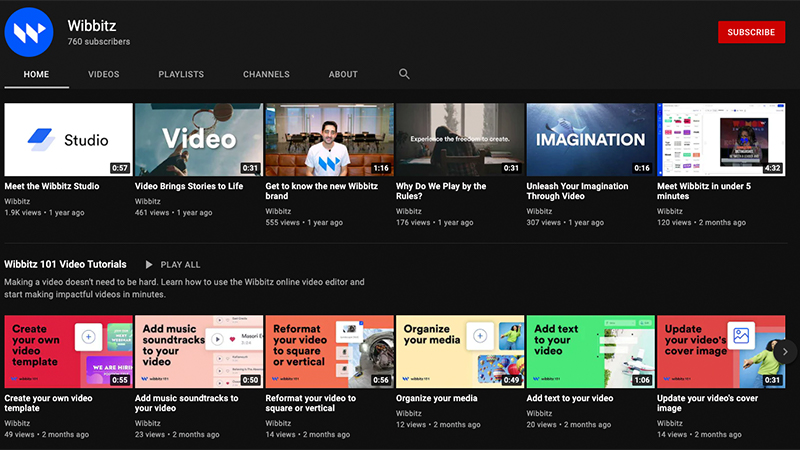Click the Wibbitz channel name under Studio video
Image resolution: width=800 pixels, height=450 pixels.
pyautogui.click(x=17, y=202)
